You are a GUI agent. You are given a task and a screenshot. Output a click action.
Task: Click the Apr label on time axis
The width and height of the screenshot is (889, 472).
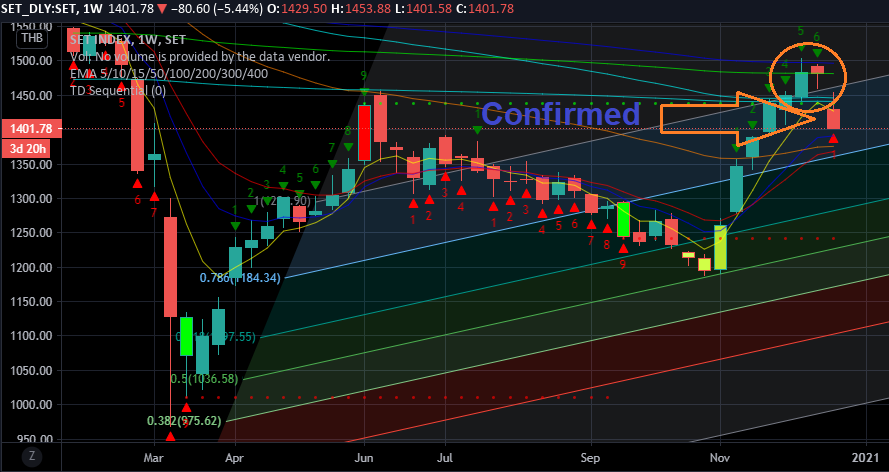234,457
